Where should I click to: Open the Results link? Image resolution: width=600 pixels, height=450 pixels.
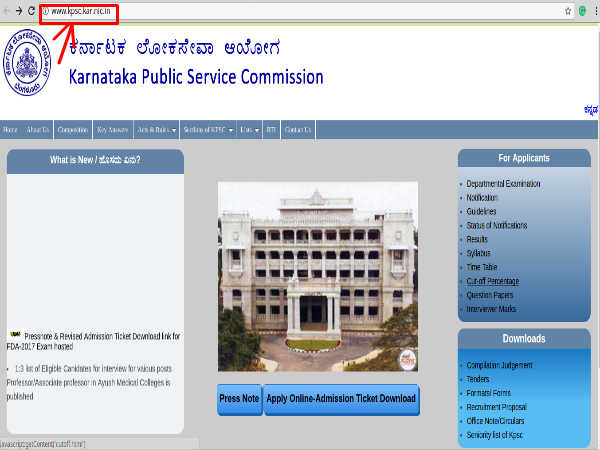point(477,239)
